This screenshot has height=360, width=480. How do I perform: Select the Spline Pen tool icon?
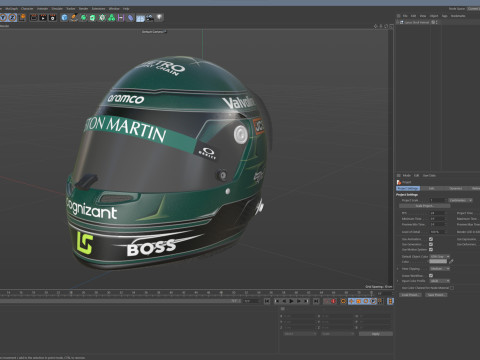click(x=74, y=17)
